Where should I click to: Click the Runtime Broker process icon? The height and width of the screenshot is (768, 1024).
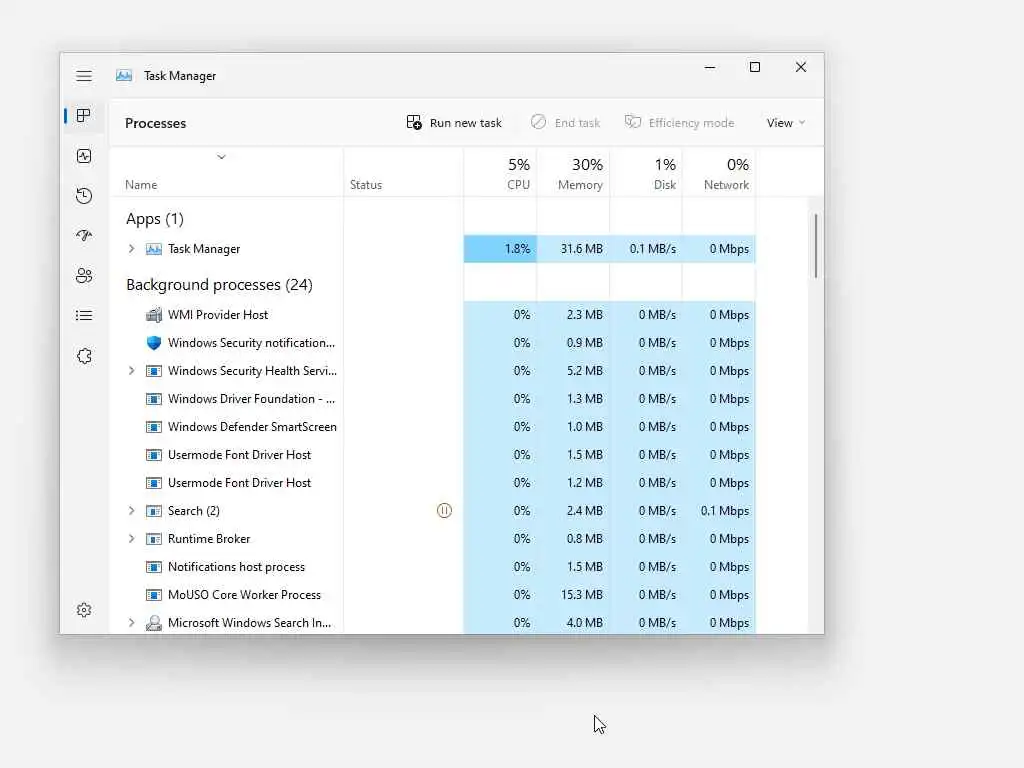(x=153, y=539)
